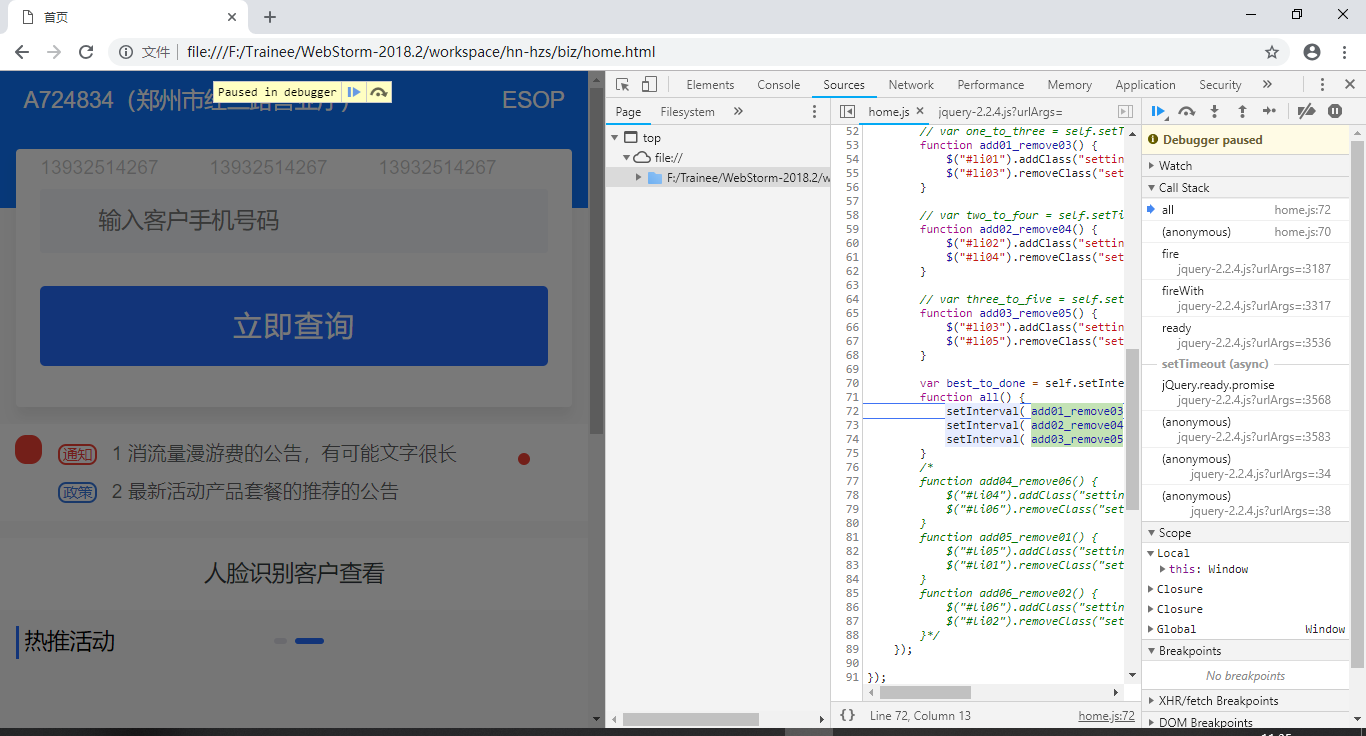Click the phone number input field

pyautogui.click(x=293, y=220)
